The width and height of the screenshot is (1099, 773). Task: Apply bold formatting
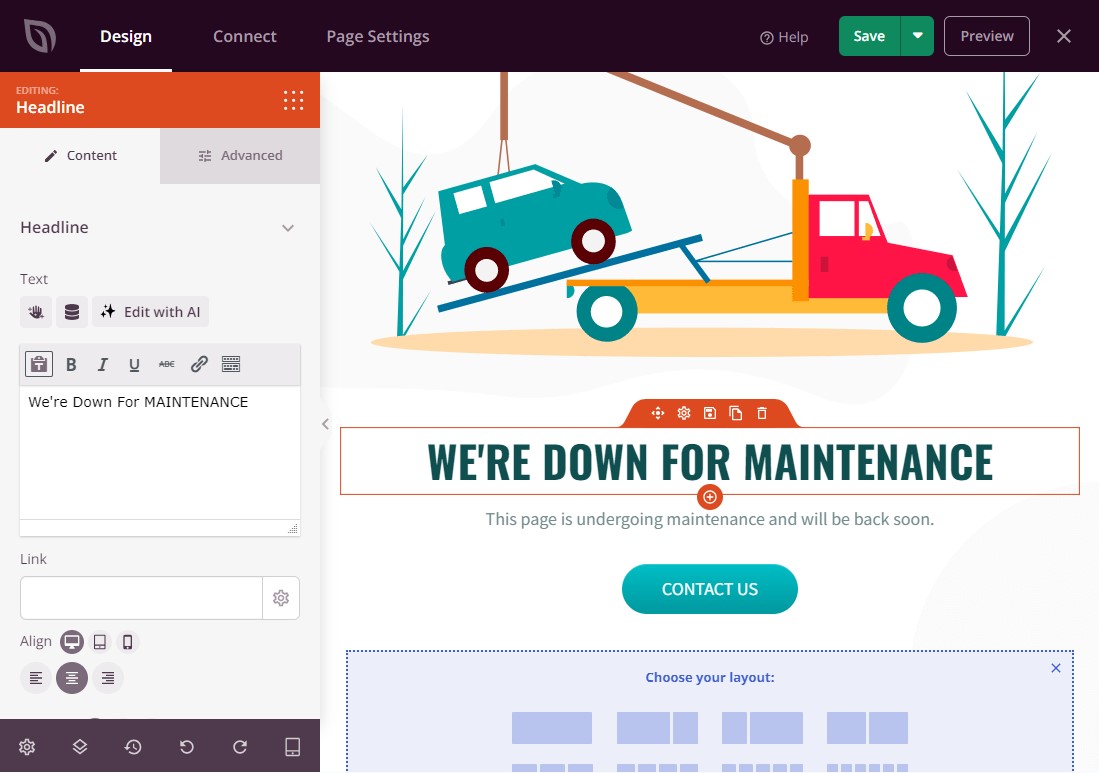tap(71, 364)
